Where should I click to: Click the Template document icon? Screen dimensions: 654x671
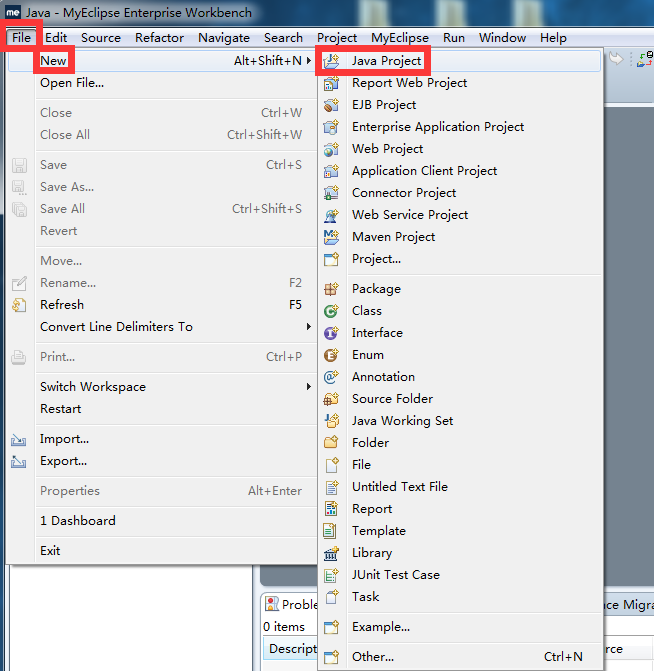[330, 531]
